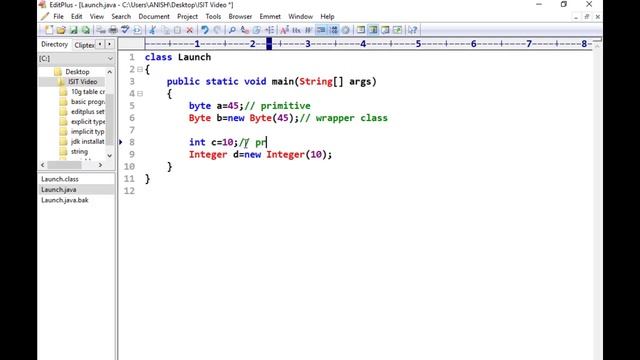The image size is (640, 360).
Task: Save the file with the Save icon
Action: 73,30
